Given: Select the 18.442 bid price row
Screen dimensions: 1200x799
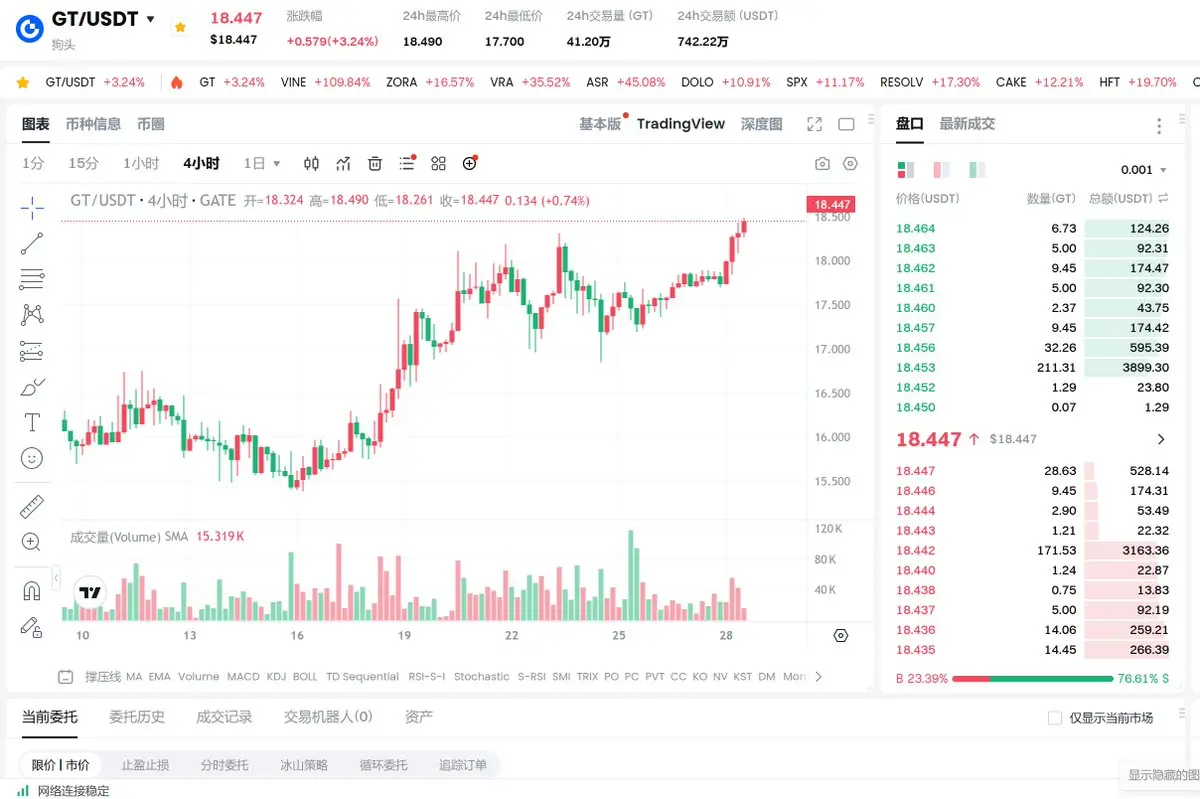Looking at the screenshot, I should (x=1033, y=551).
